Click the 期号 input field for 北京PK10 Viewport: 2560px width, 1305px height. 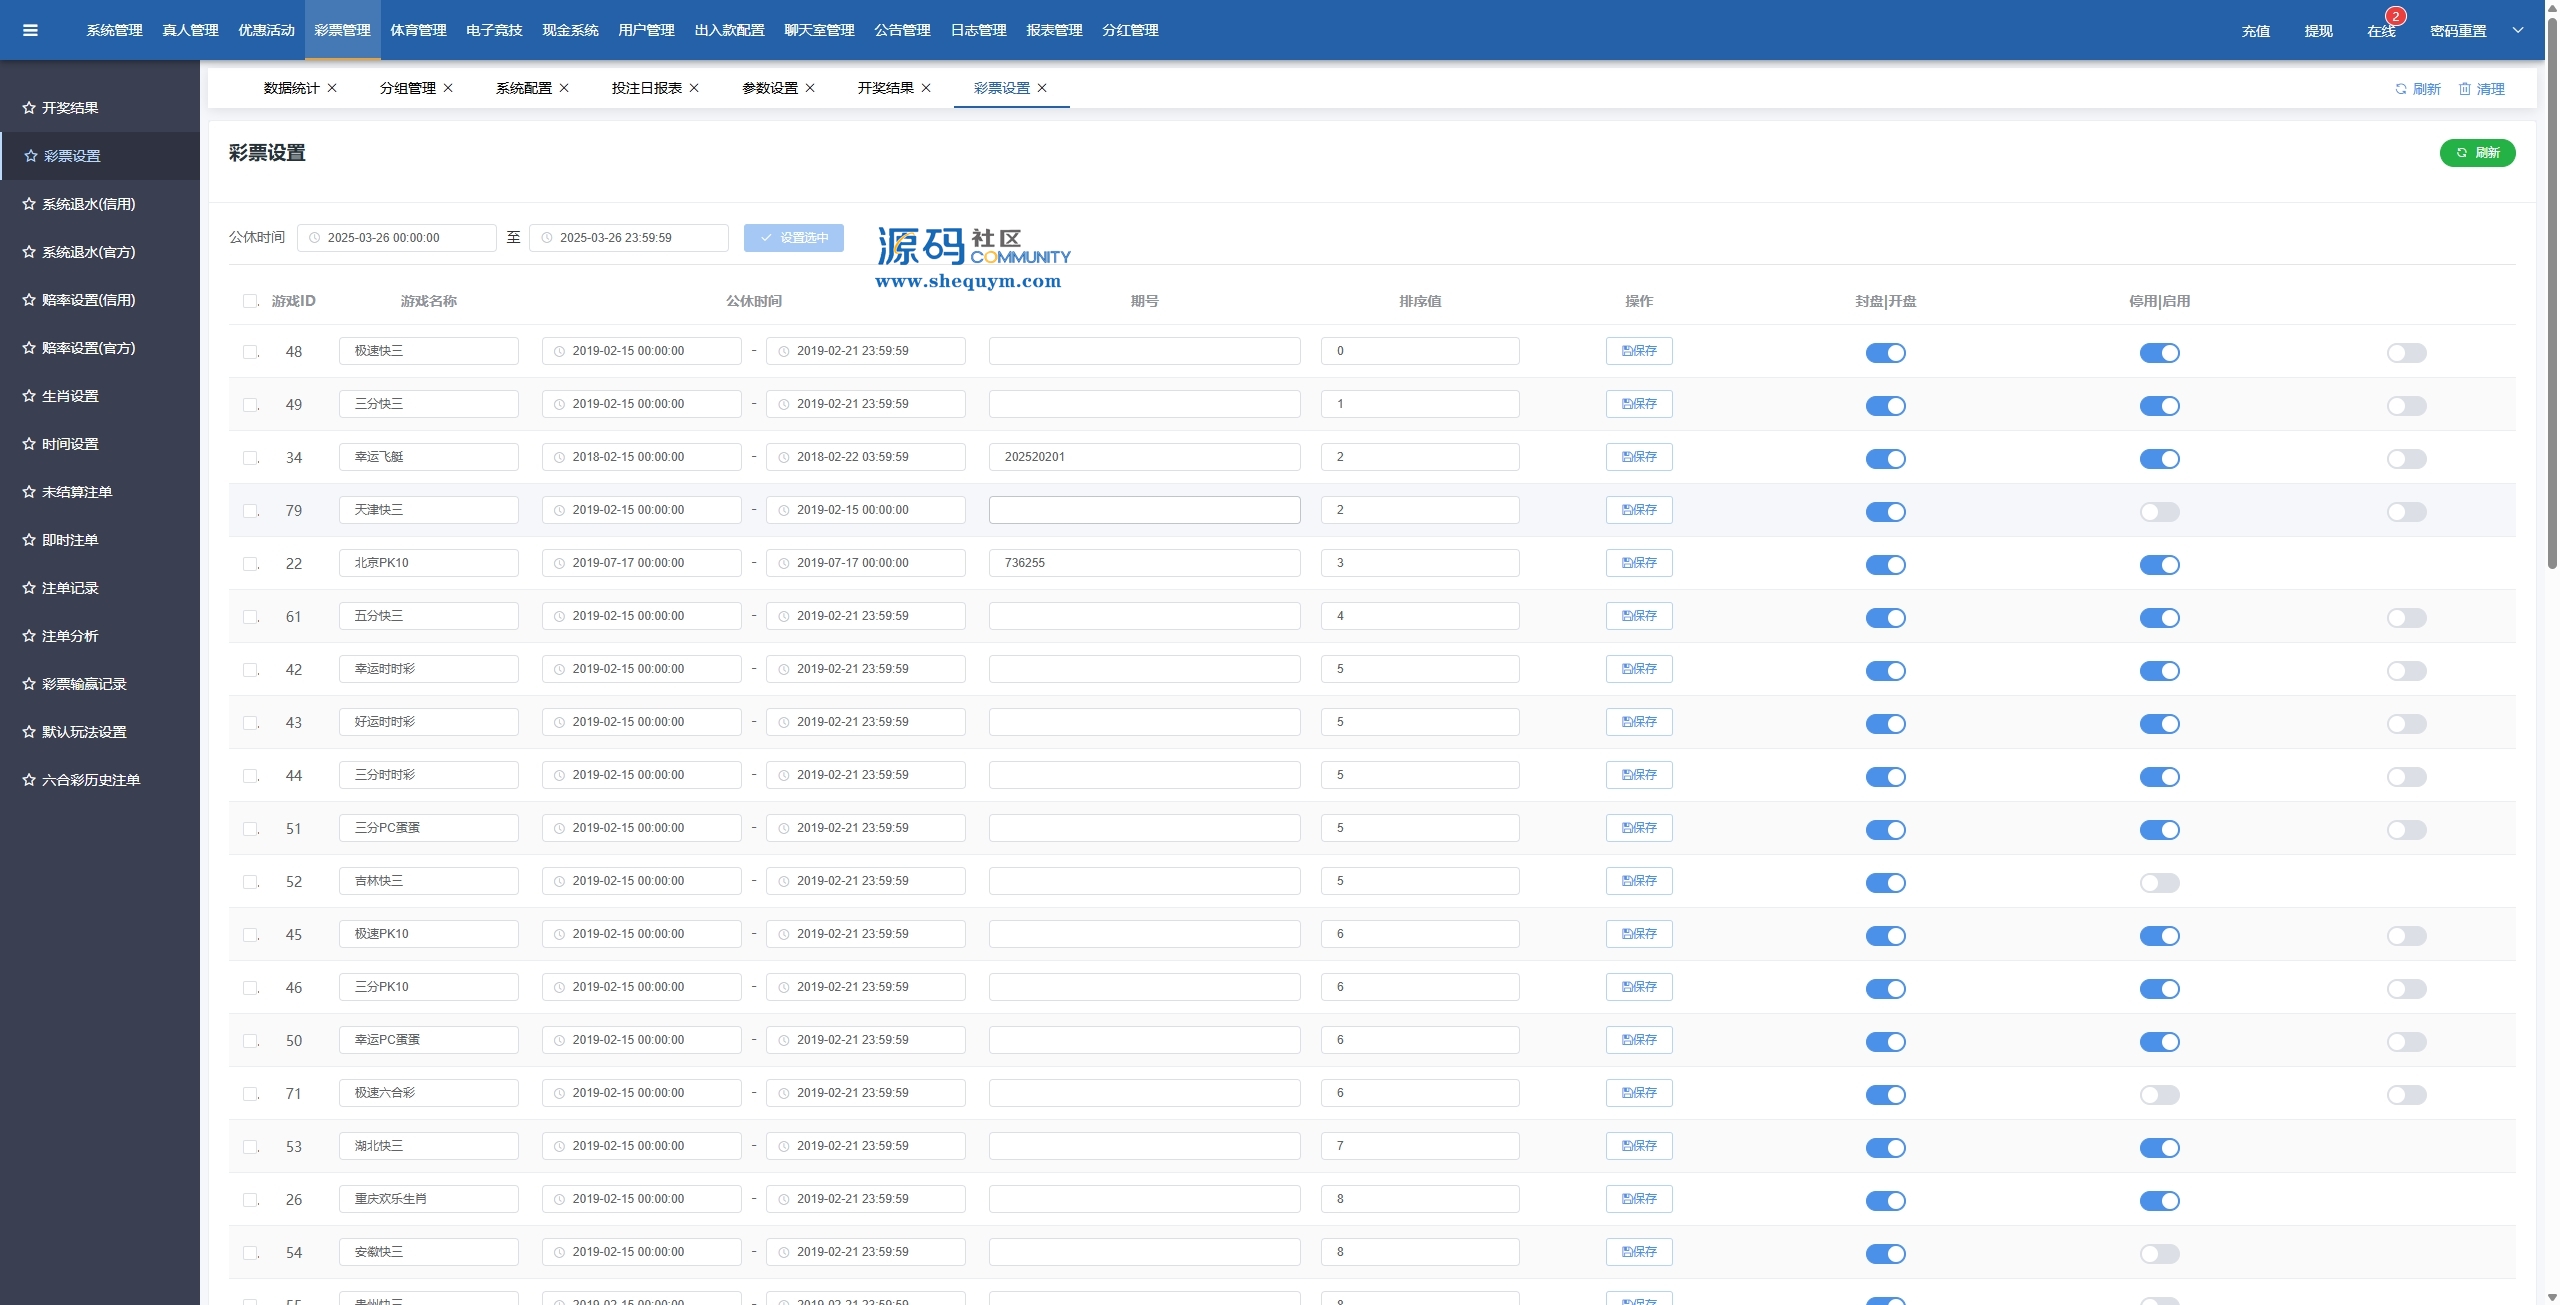click(1144, 563)
